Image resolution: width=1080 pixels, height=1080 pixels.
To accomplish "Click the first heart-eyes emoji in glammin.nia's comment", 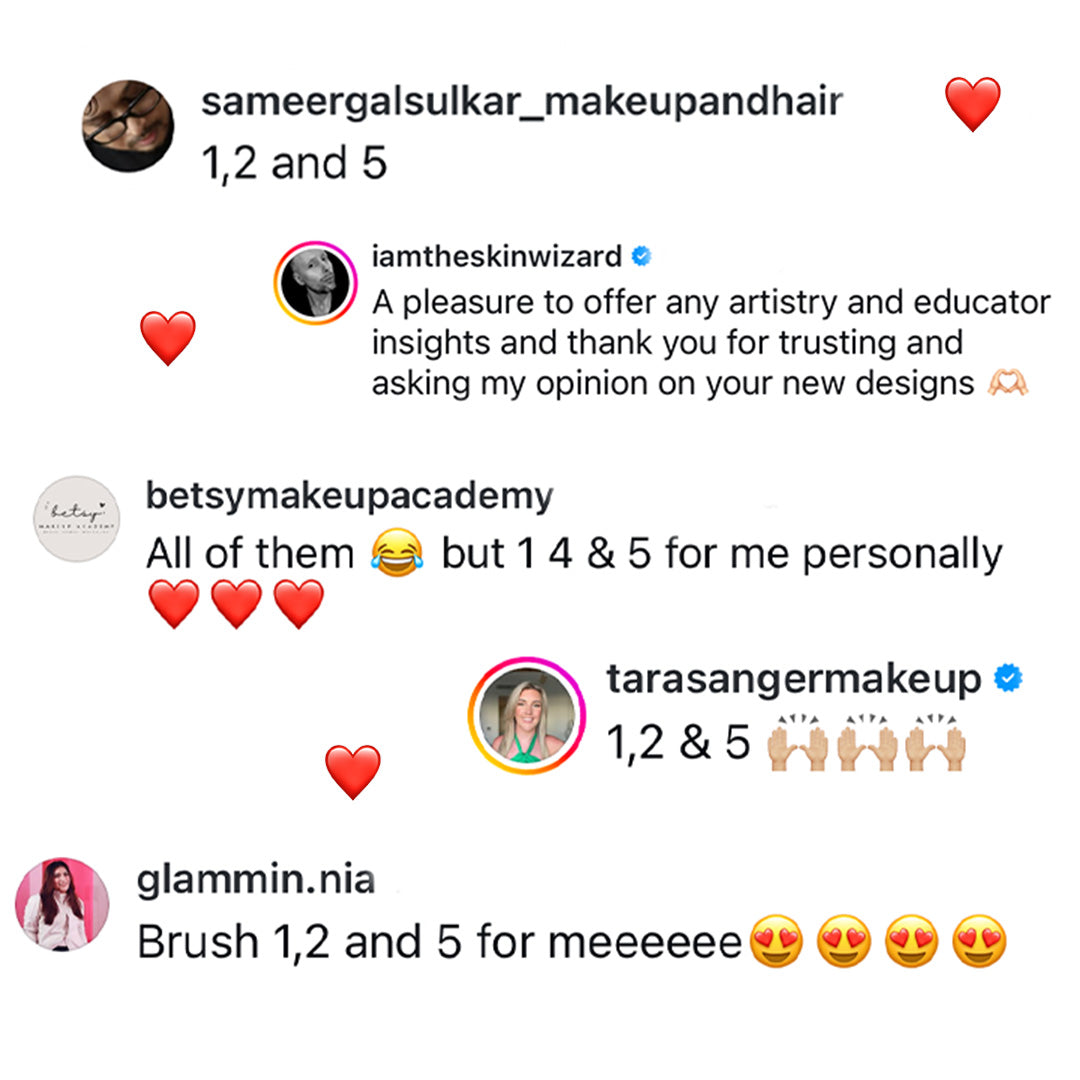I will (x=776, y=942).
